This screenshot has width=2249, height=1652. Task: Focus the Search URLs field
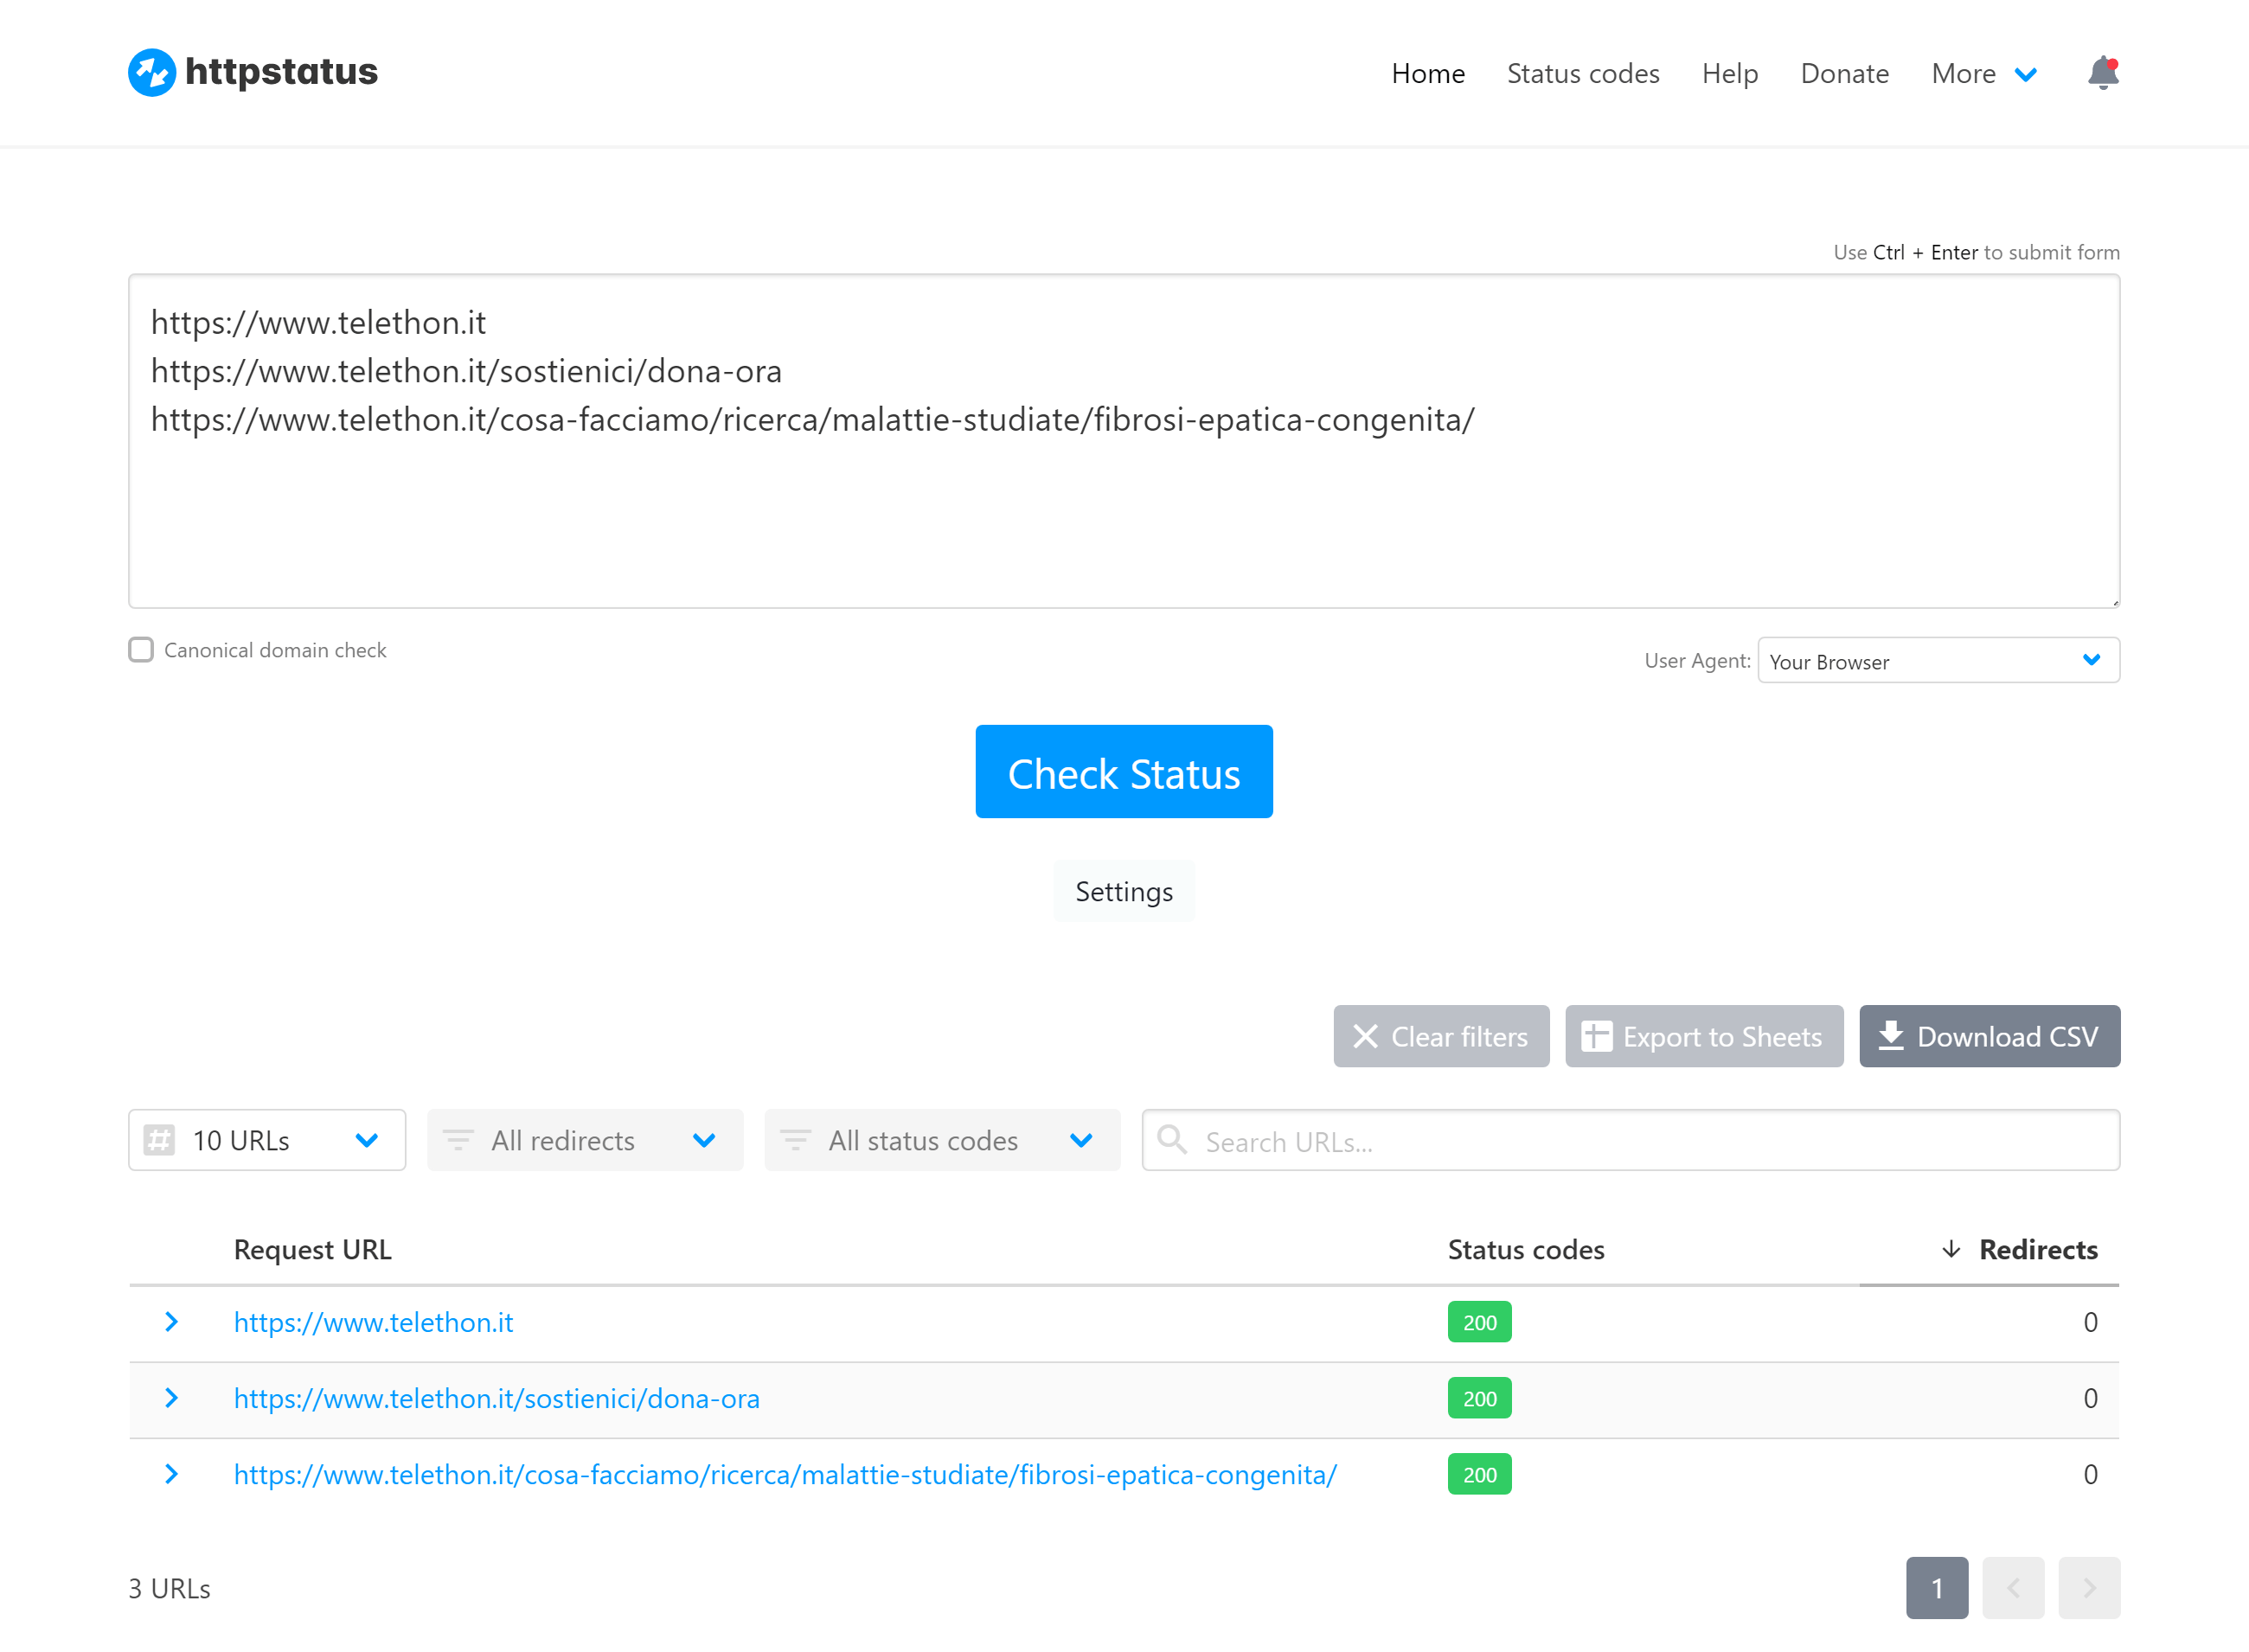pyautogui.click(x=1630, y=1140)
